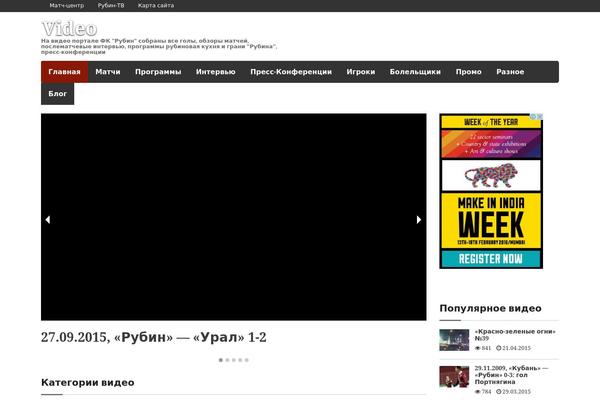600x400 pixels.
Task: Go to Болельщики section
Action: click(415, 72)
